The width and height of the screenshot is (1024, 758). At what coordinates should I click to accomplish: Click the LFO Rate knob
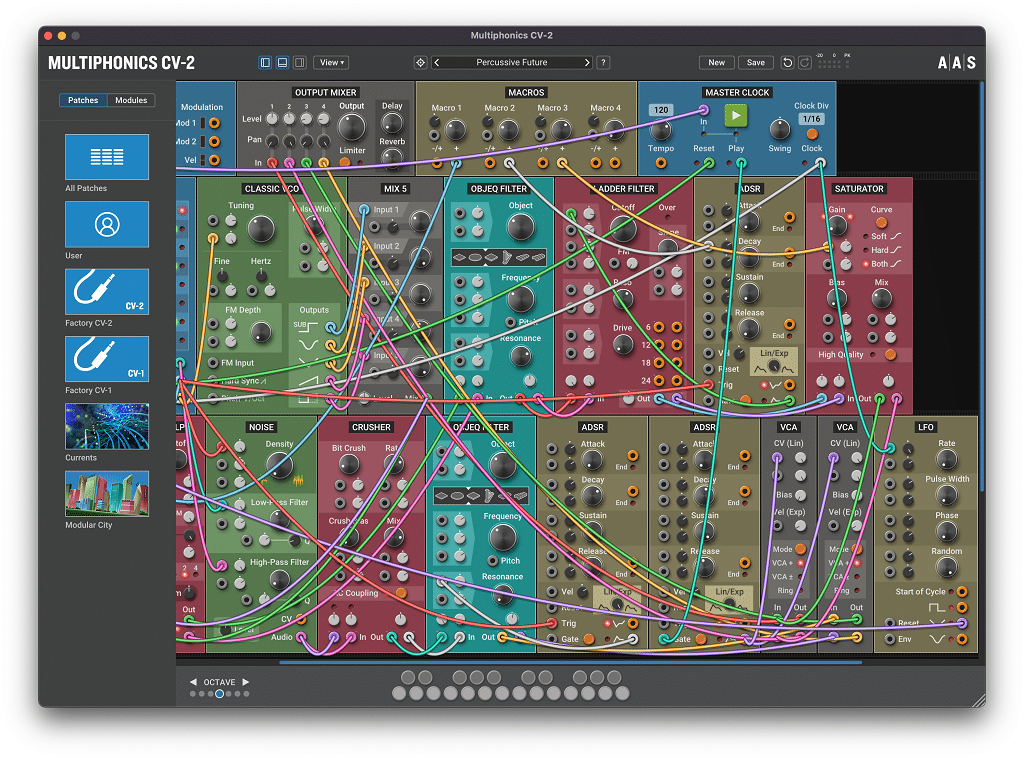946,460
